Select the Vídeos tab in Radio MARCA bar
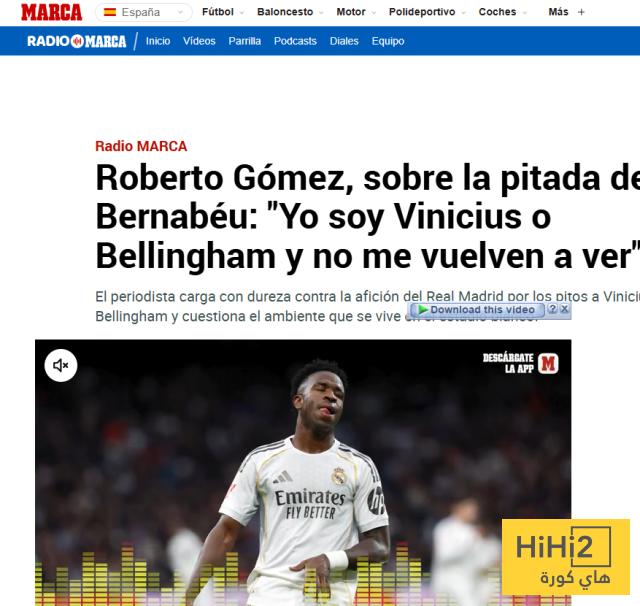Viewport: 640px width, 606px height. (199, 41)
